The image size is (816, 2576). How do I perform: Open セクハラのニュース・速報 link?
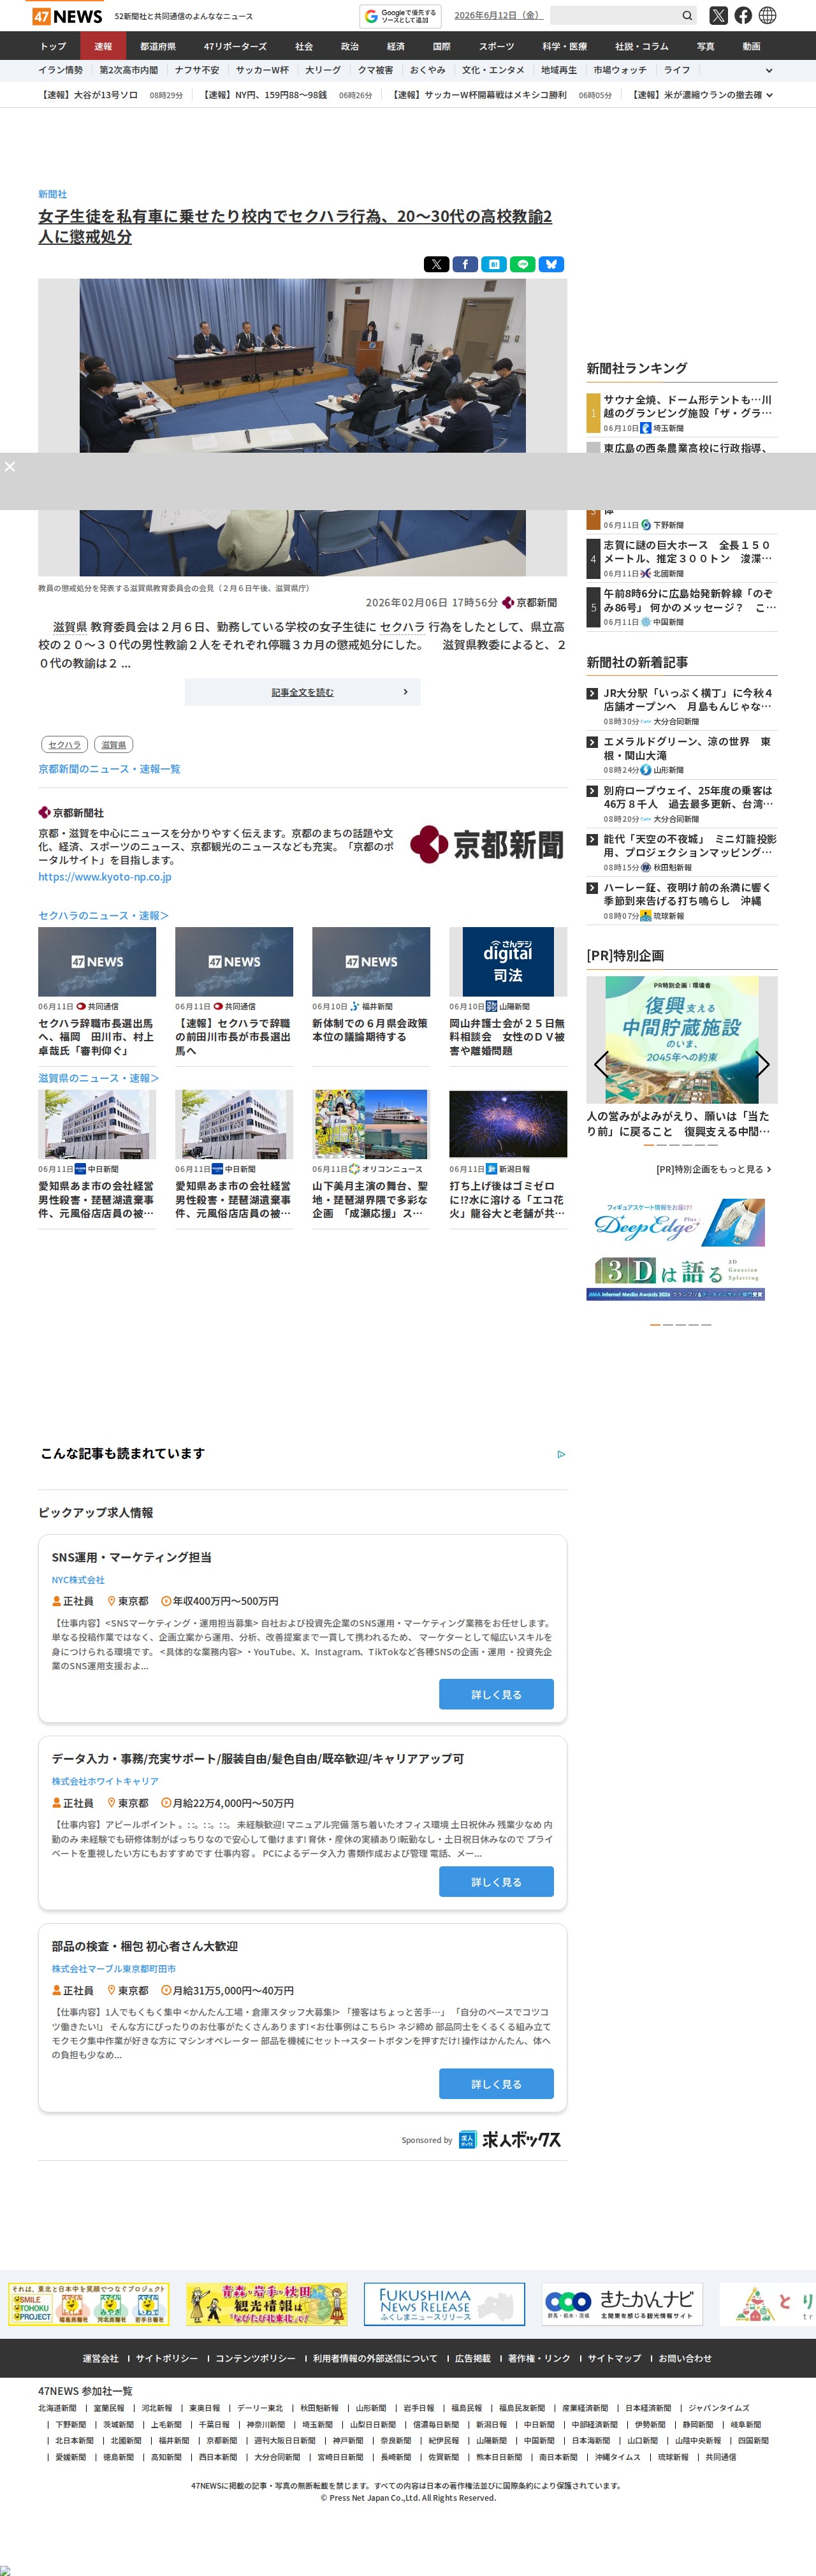coord(103,915)
